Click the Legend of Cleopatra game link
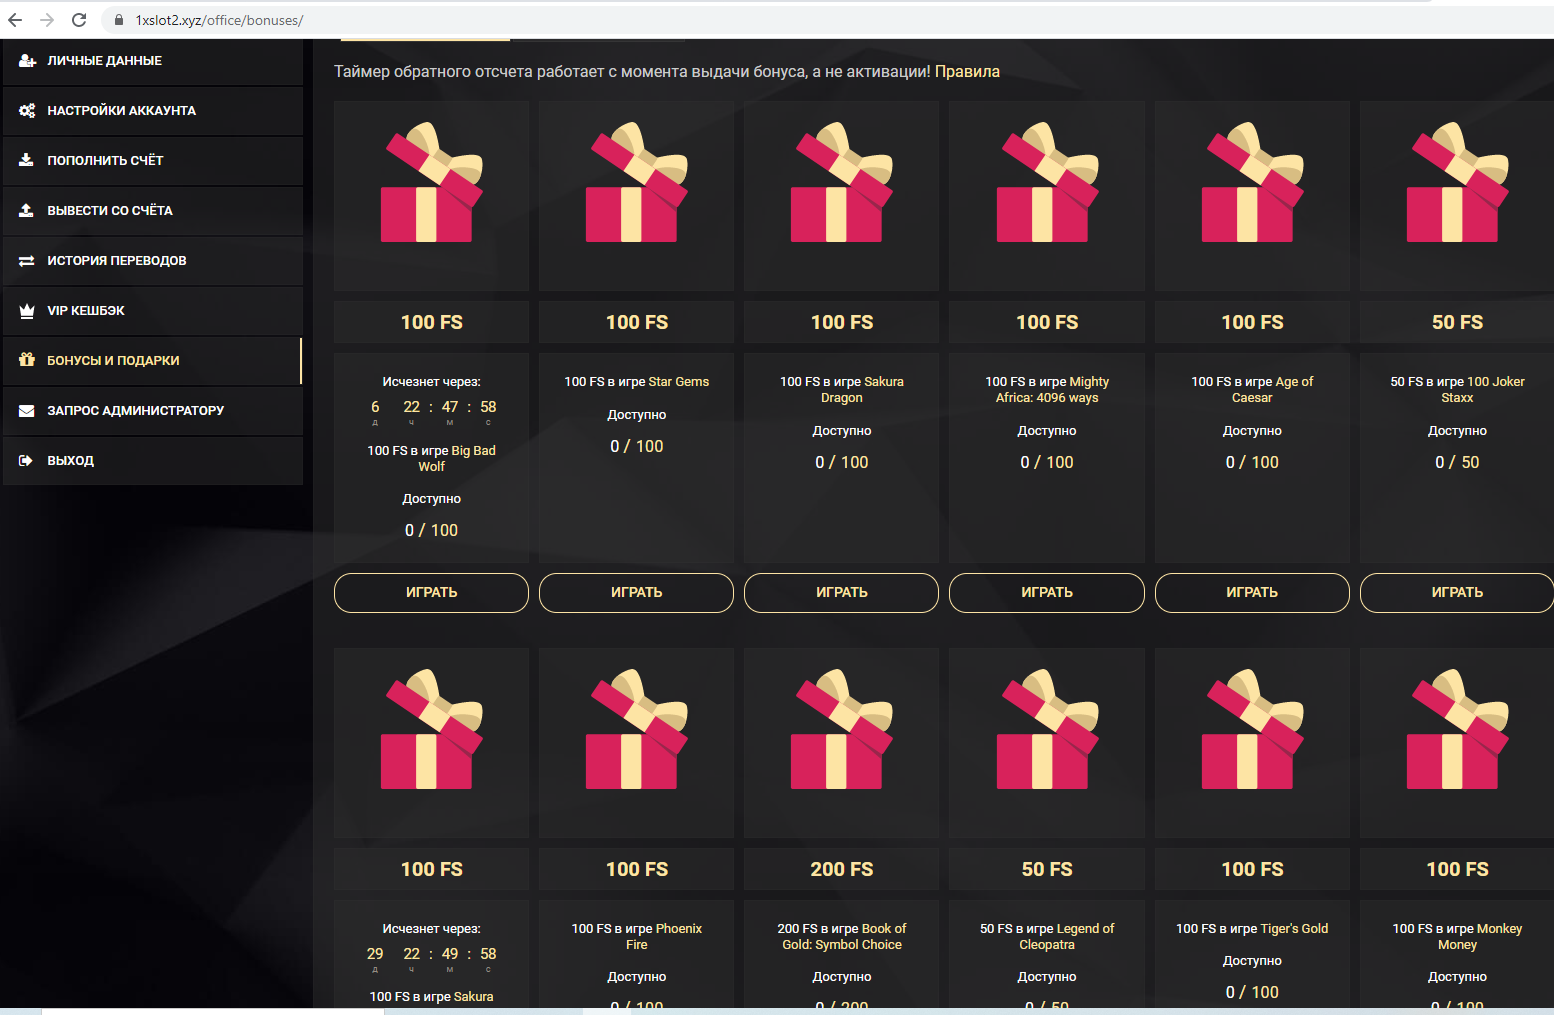The height and width of the screenshot is (1015, 1554). pyautogui.click(x=1067, y=937)
